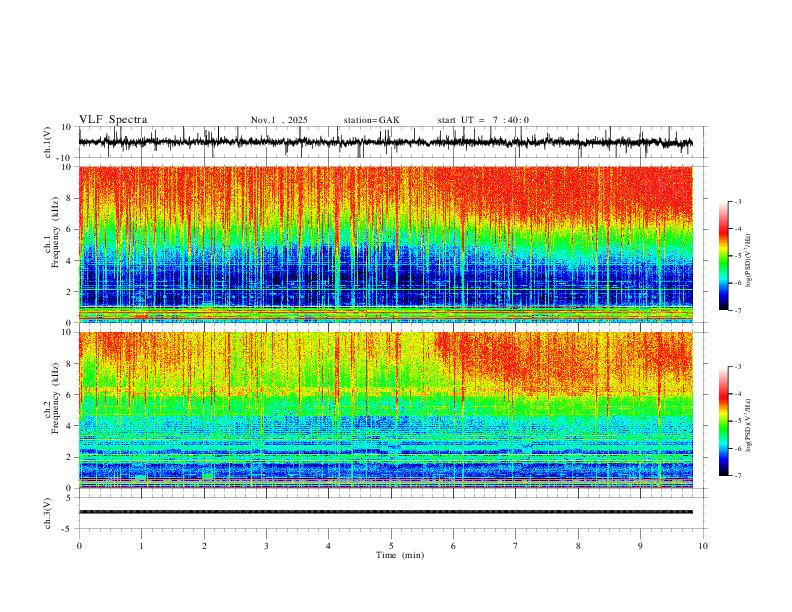Click the "ch.3(V)" axis label
The width and height of the screenshot is (792, 612).
(x=48, y=513)
